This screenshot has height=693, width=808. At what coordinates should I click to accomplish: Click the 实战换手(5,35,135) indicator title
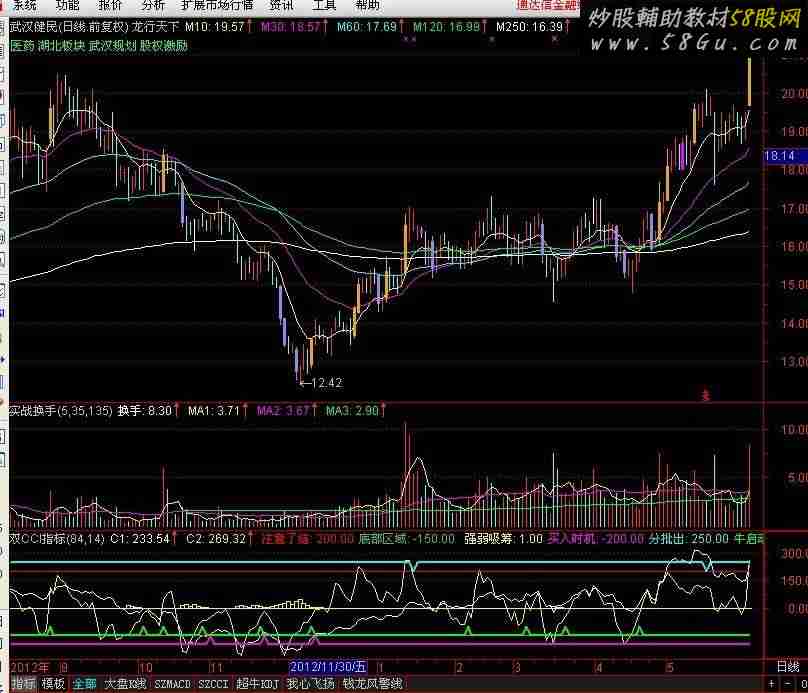tap(61, 411)
